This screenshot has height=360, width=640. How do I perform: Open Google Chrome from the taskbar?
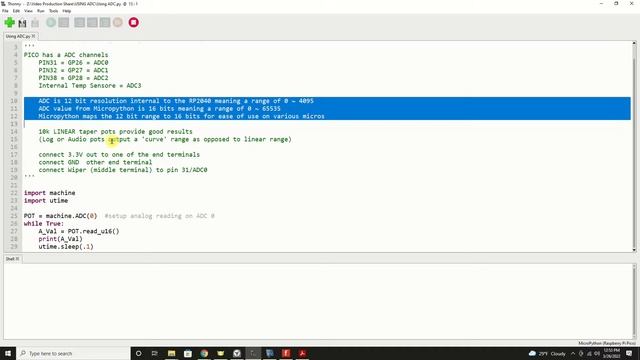pyautogui.click(x=204, y=353)
